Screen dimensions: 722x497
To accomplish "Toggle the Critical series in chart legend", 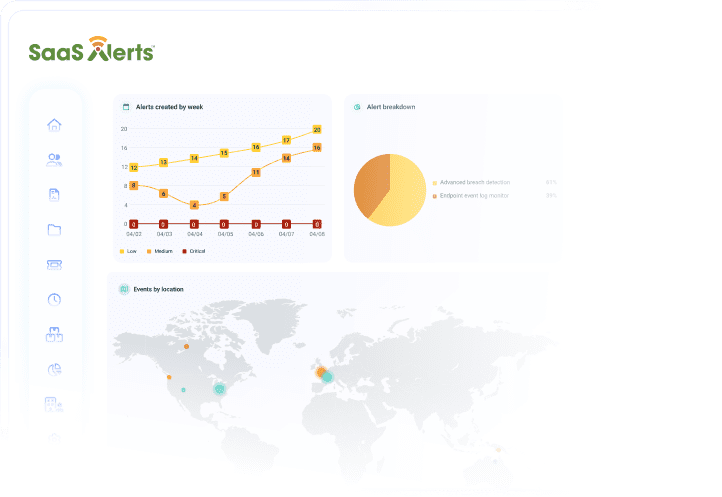I will (x=194, y=251).
